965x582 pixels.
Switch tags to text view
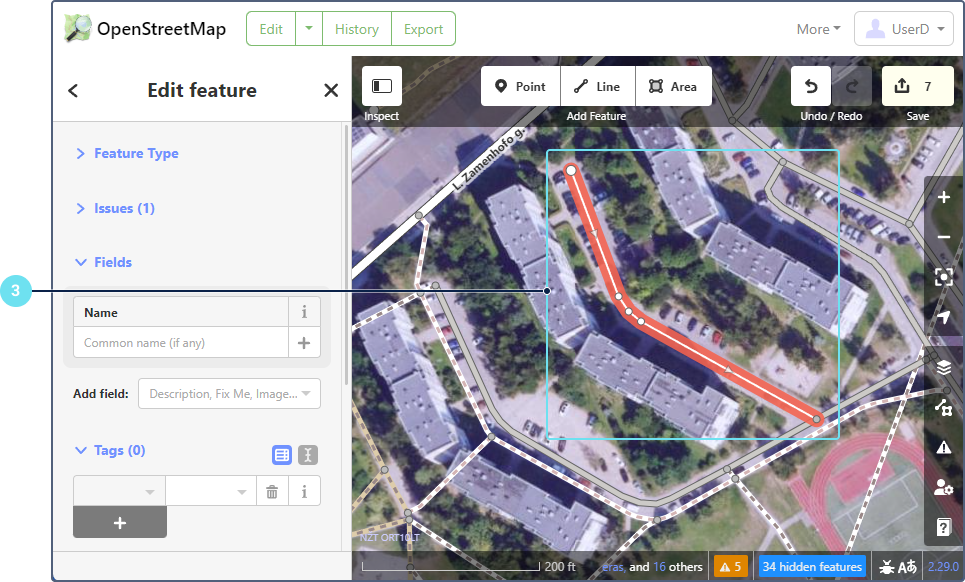pyautogui.click(x=308, y=455)
